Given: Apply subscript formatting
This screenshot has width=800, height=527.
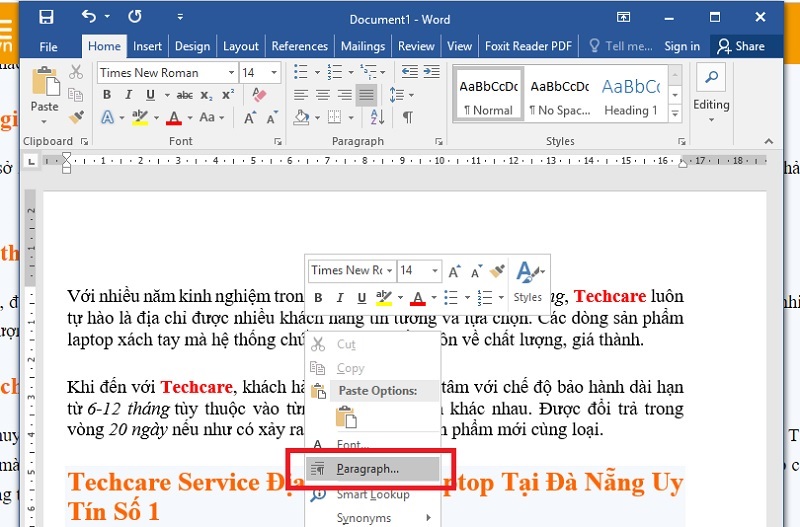Looking at the screenshot, I should click(x=206, y=95).
